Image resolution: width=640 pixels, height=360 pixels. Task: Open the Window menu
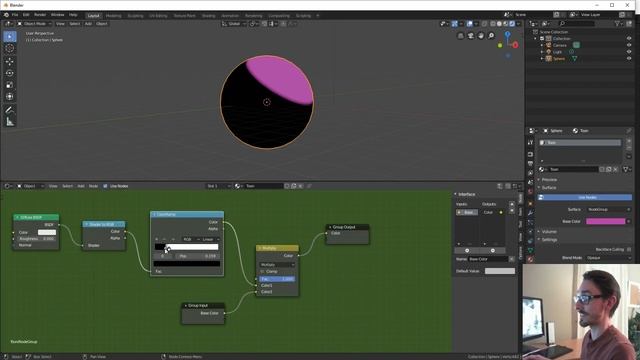pyautogui.click(x=58, y=15)
